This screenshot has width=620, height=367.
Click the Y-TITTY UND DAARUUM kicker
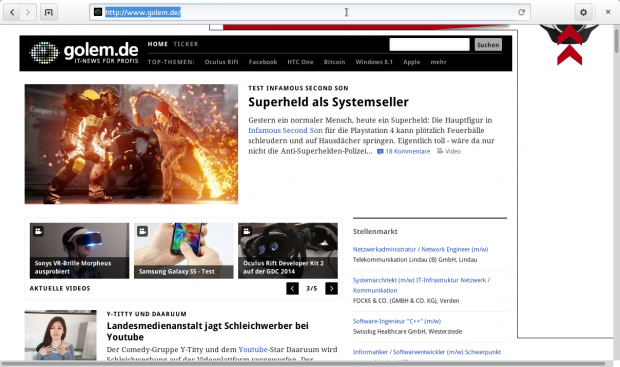coord(146,314)
